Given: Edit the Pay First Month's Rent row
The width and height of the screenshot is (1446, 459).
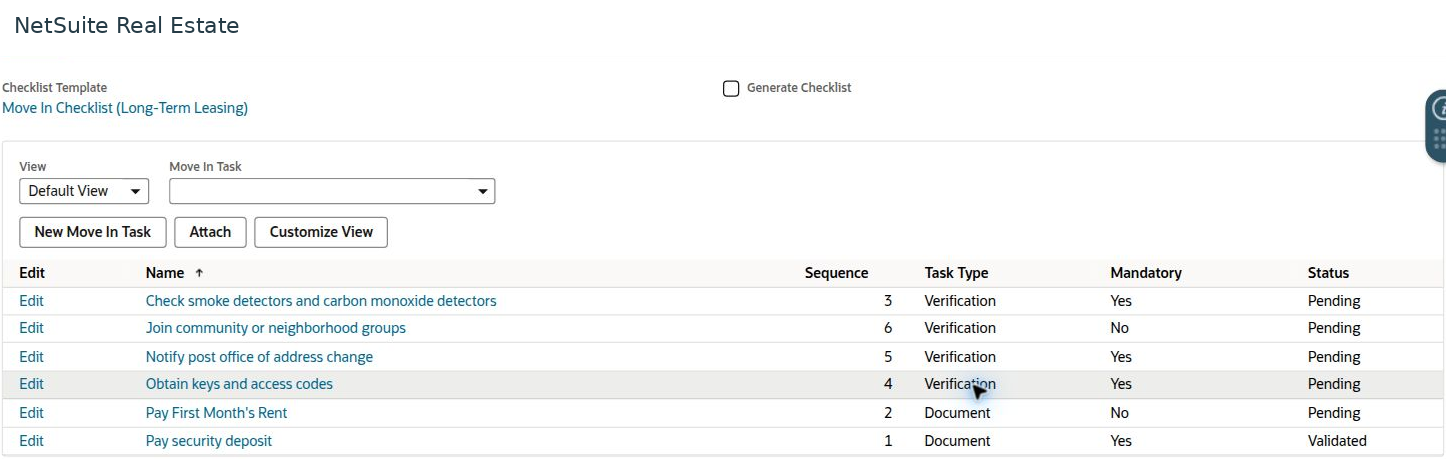Looking at the screenshot, I should [31, 413].
